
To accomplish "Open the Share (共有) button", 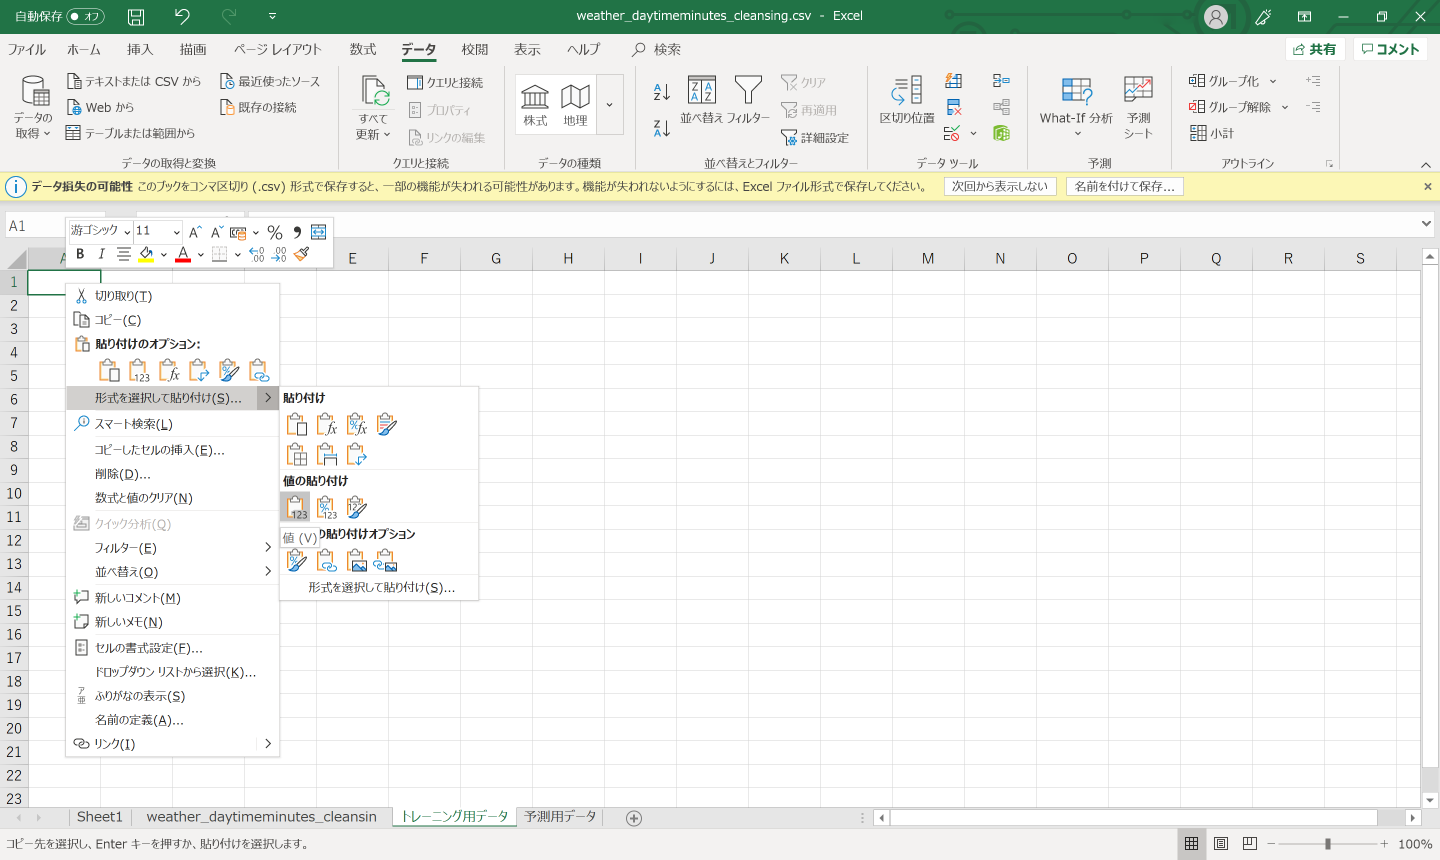I will [1314, 49].
